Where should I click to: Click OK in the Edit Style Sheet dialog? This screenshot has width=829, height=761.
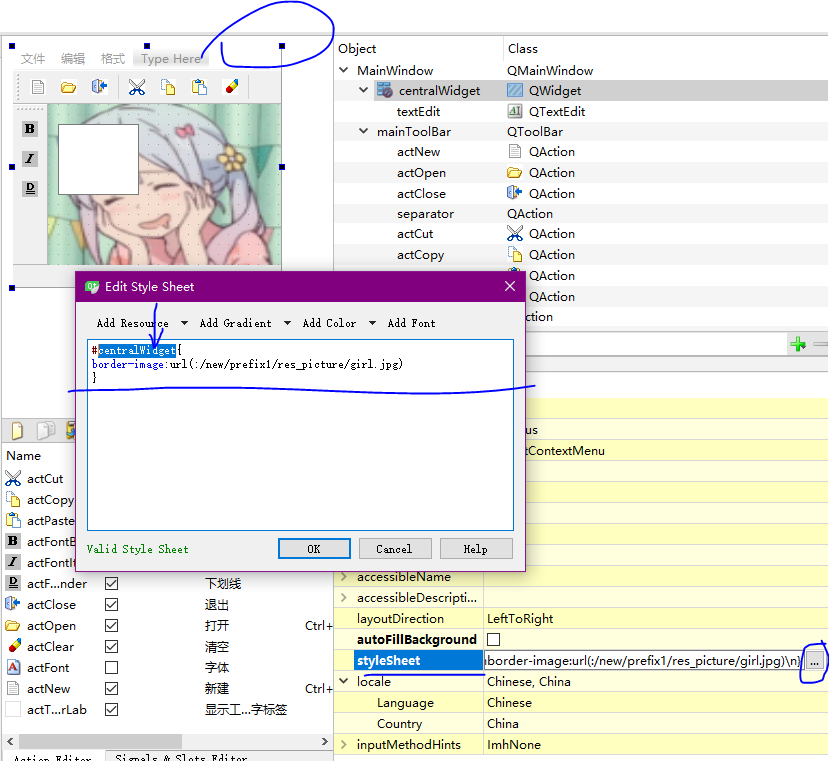tap(313, 548)
